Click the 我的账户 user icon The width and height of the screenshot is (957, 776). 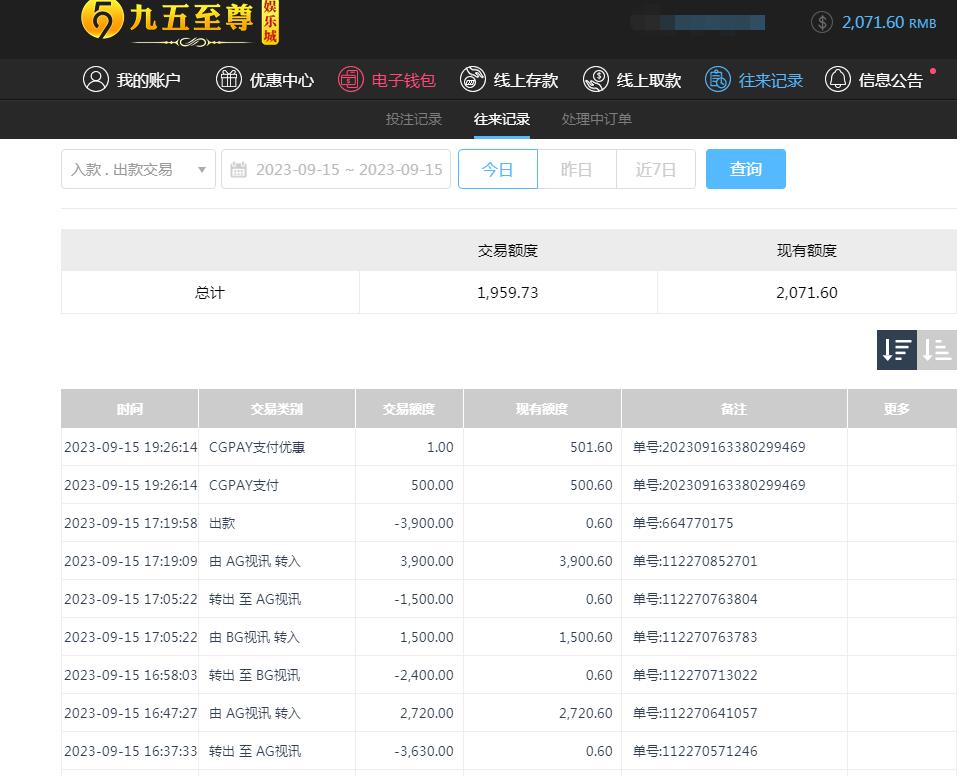pyautogui.click(x=95, y=80)
